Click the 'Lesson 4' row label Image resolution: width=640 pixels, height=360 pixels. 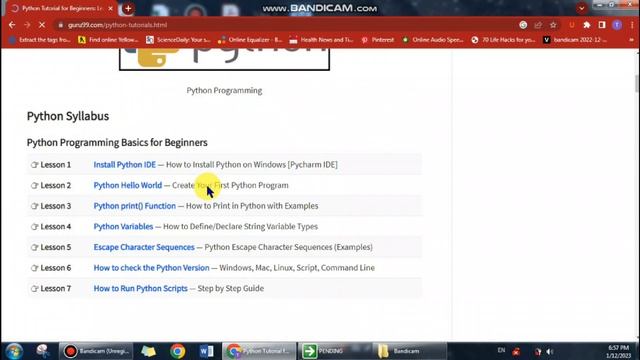(x=56, y=227)
